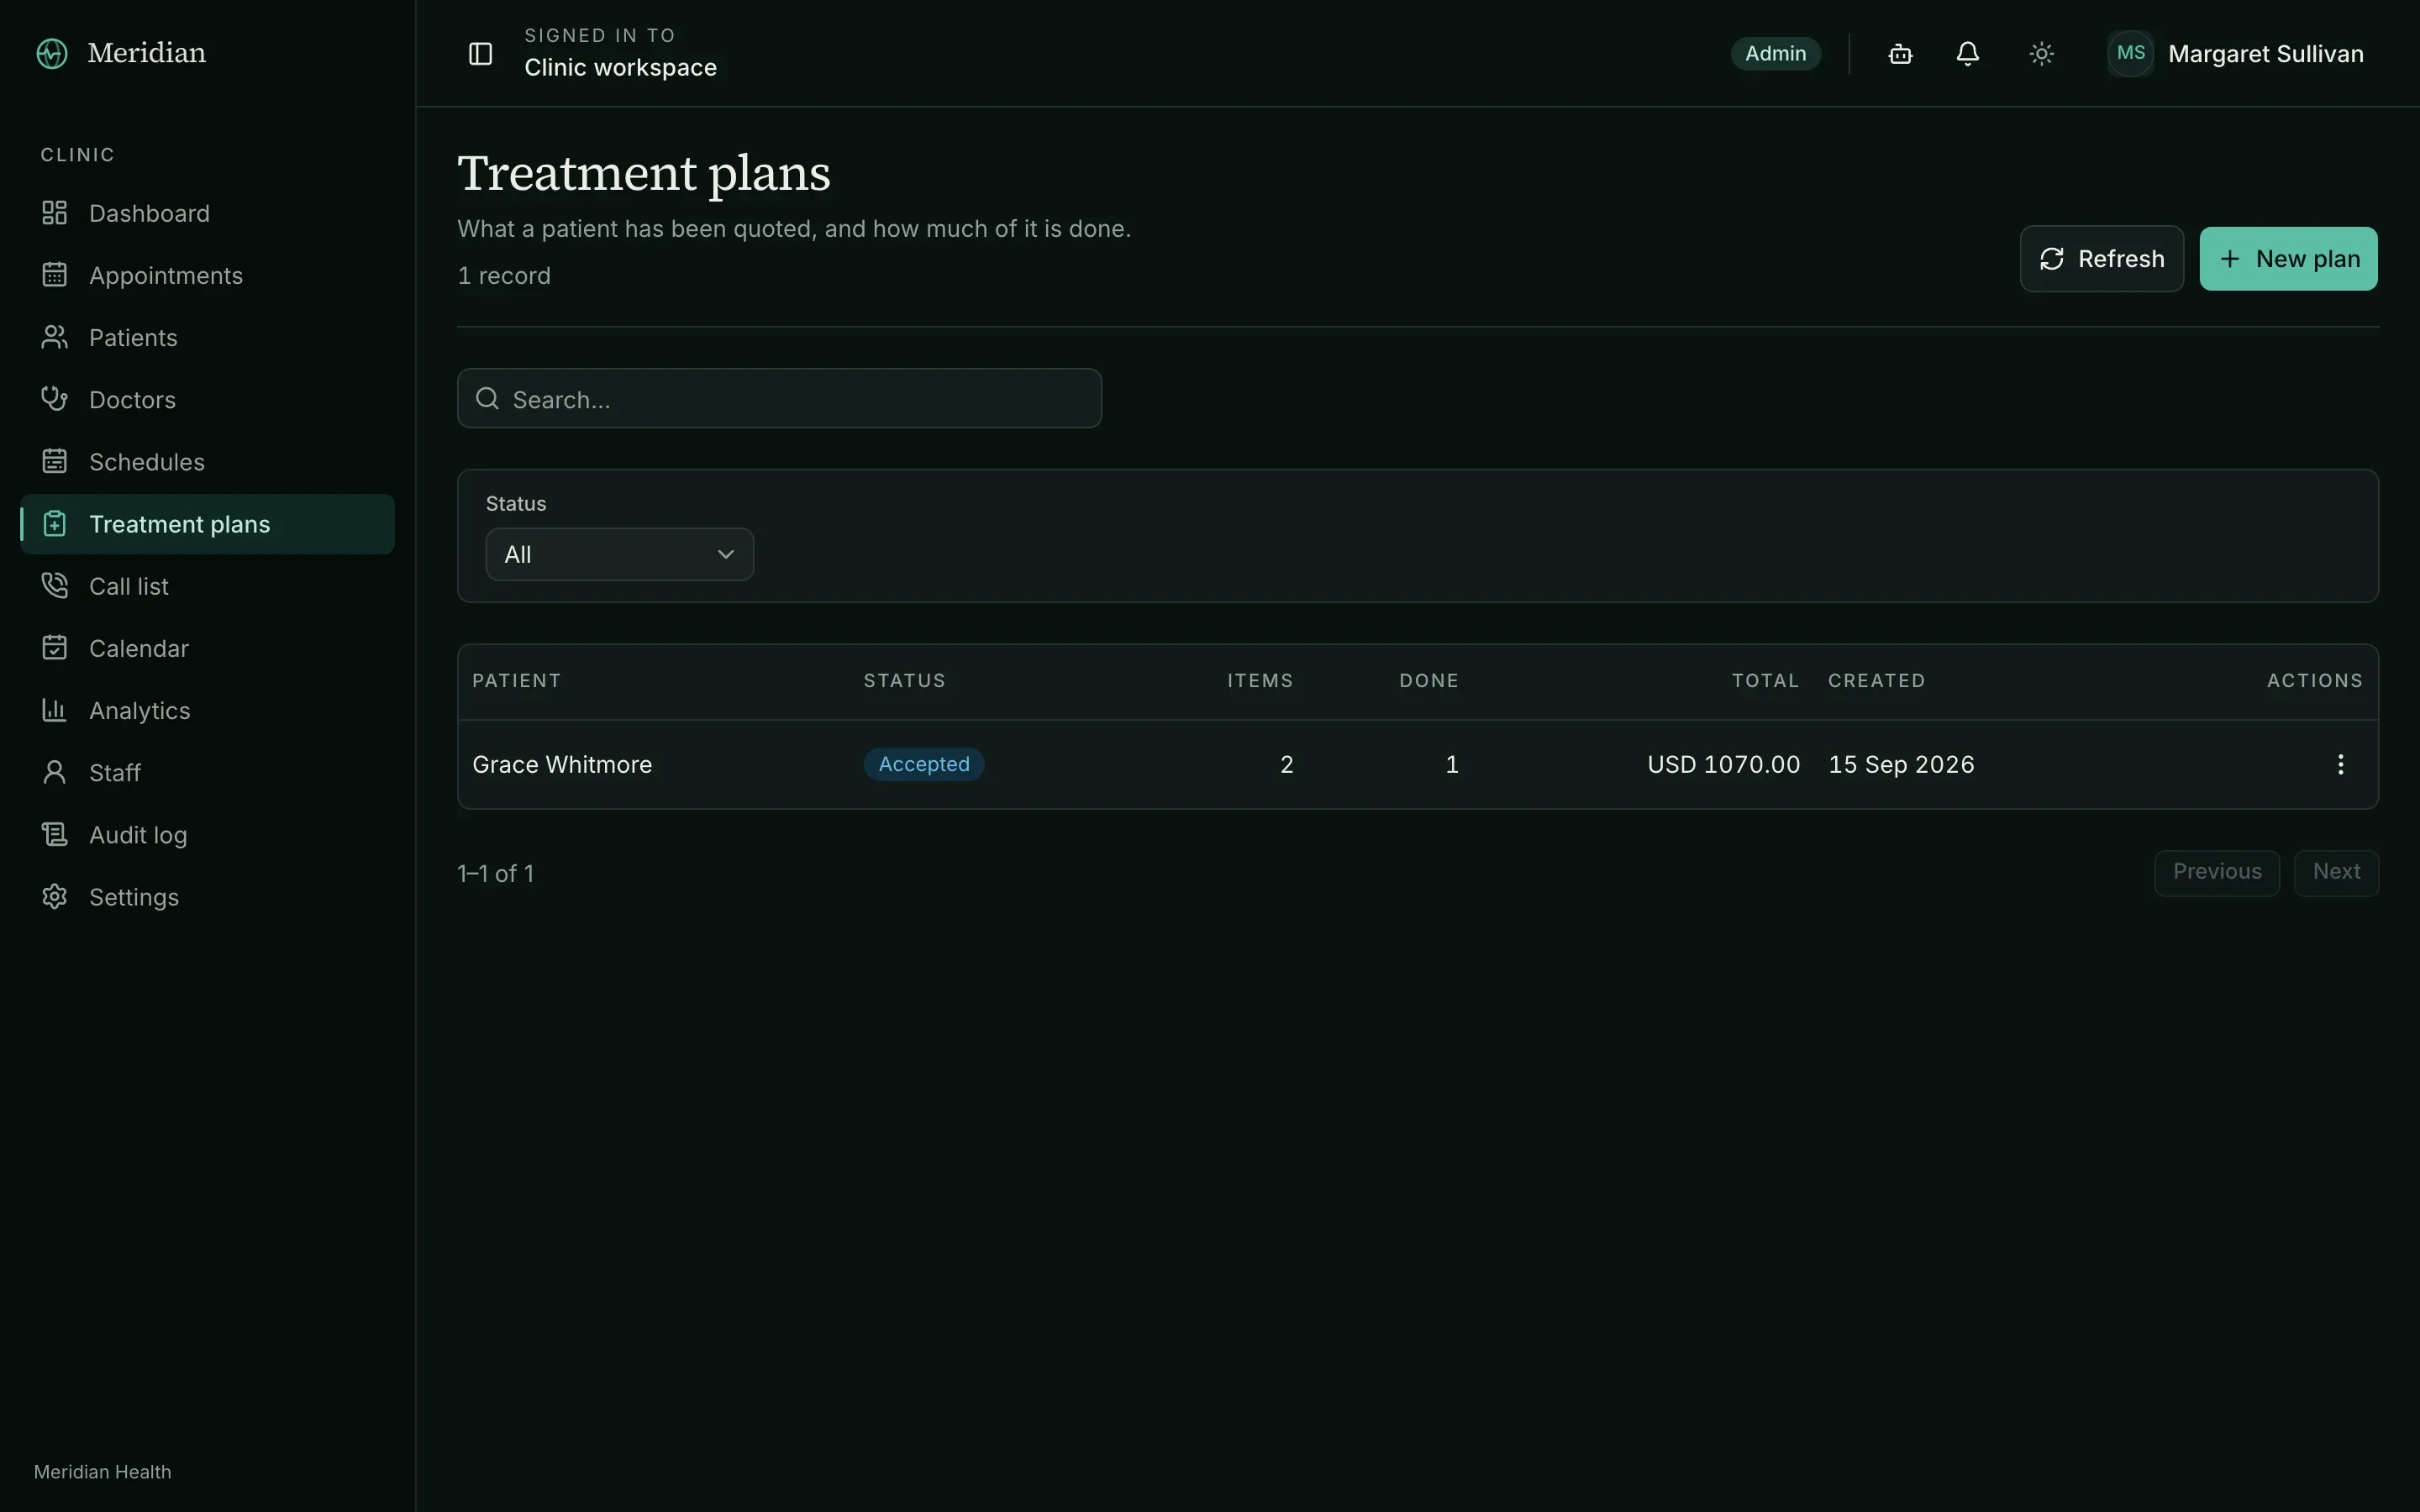2420x1512 pixels.
Task: Click the Treatment plans clipboard icon
Action: pyautogui.click(x=54, y=524)
